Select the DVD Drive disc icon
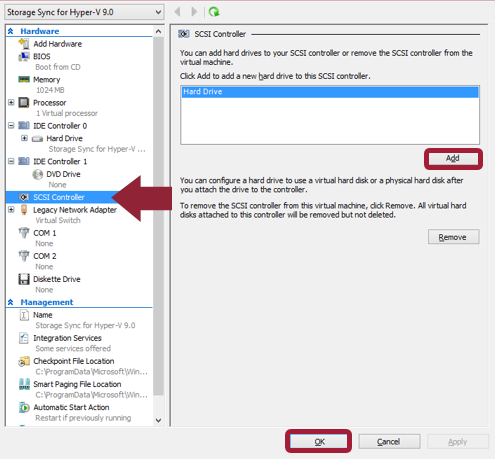495x459 pixels. point(37,174)
